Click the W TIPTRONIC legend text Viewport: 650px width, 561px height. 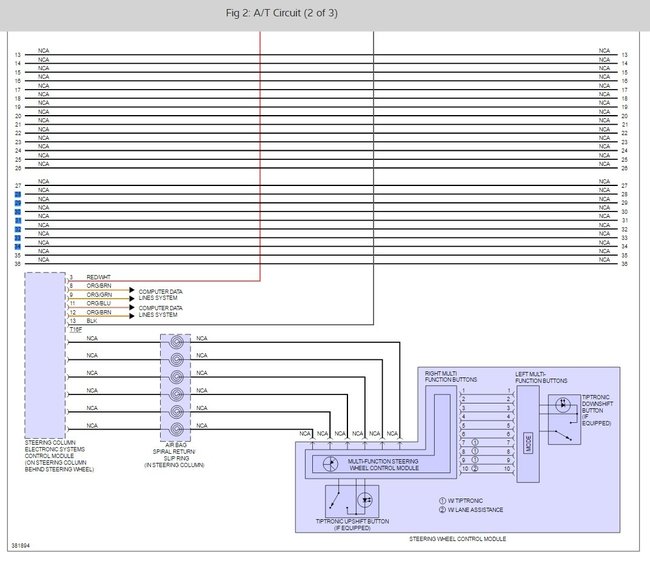465,501
